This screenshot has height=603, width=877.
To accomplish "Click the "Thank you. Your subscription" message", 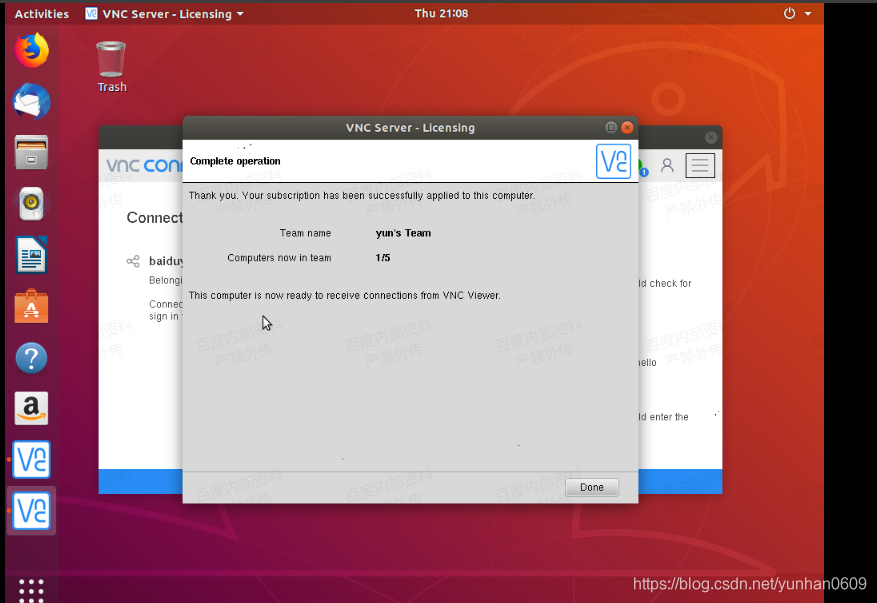I will tap(362, 196).
